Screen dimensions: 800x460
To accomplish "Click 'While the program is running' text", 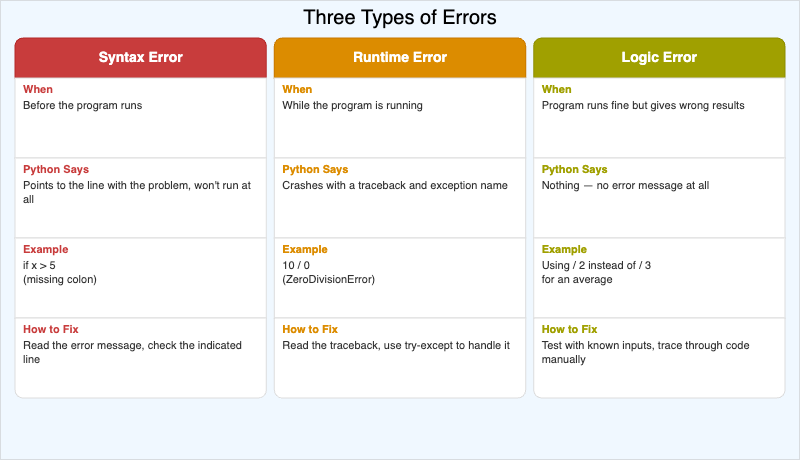I will (352, 105).
